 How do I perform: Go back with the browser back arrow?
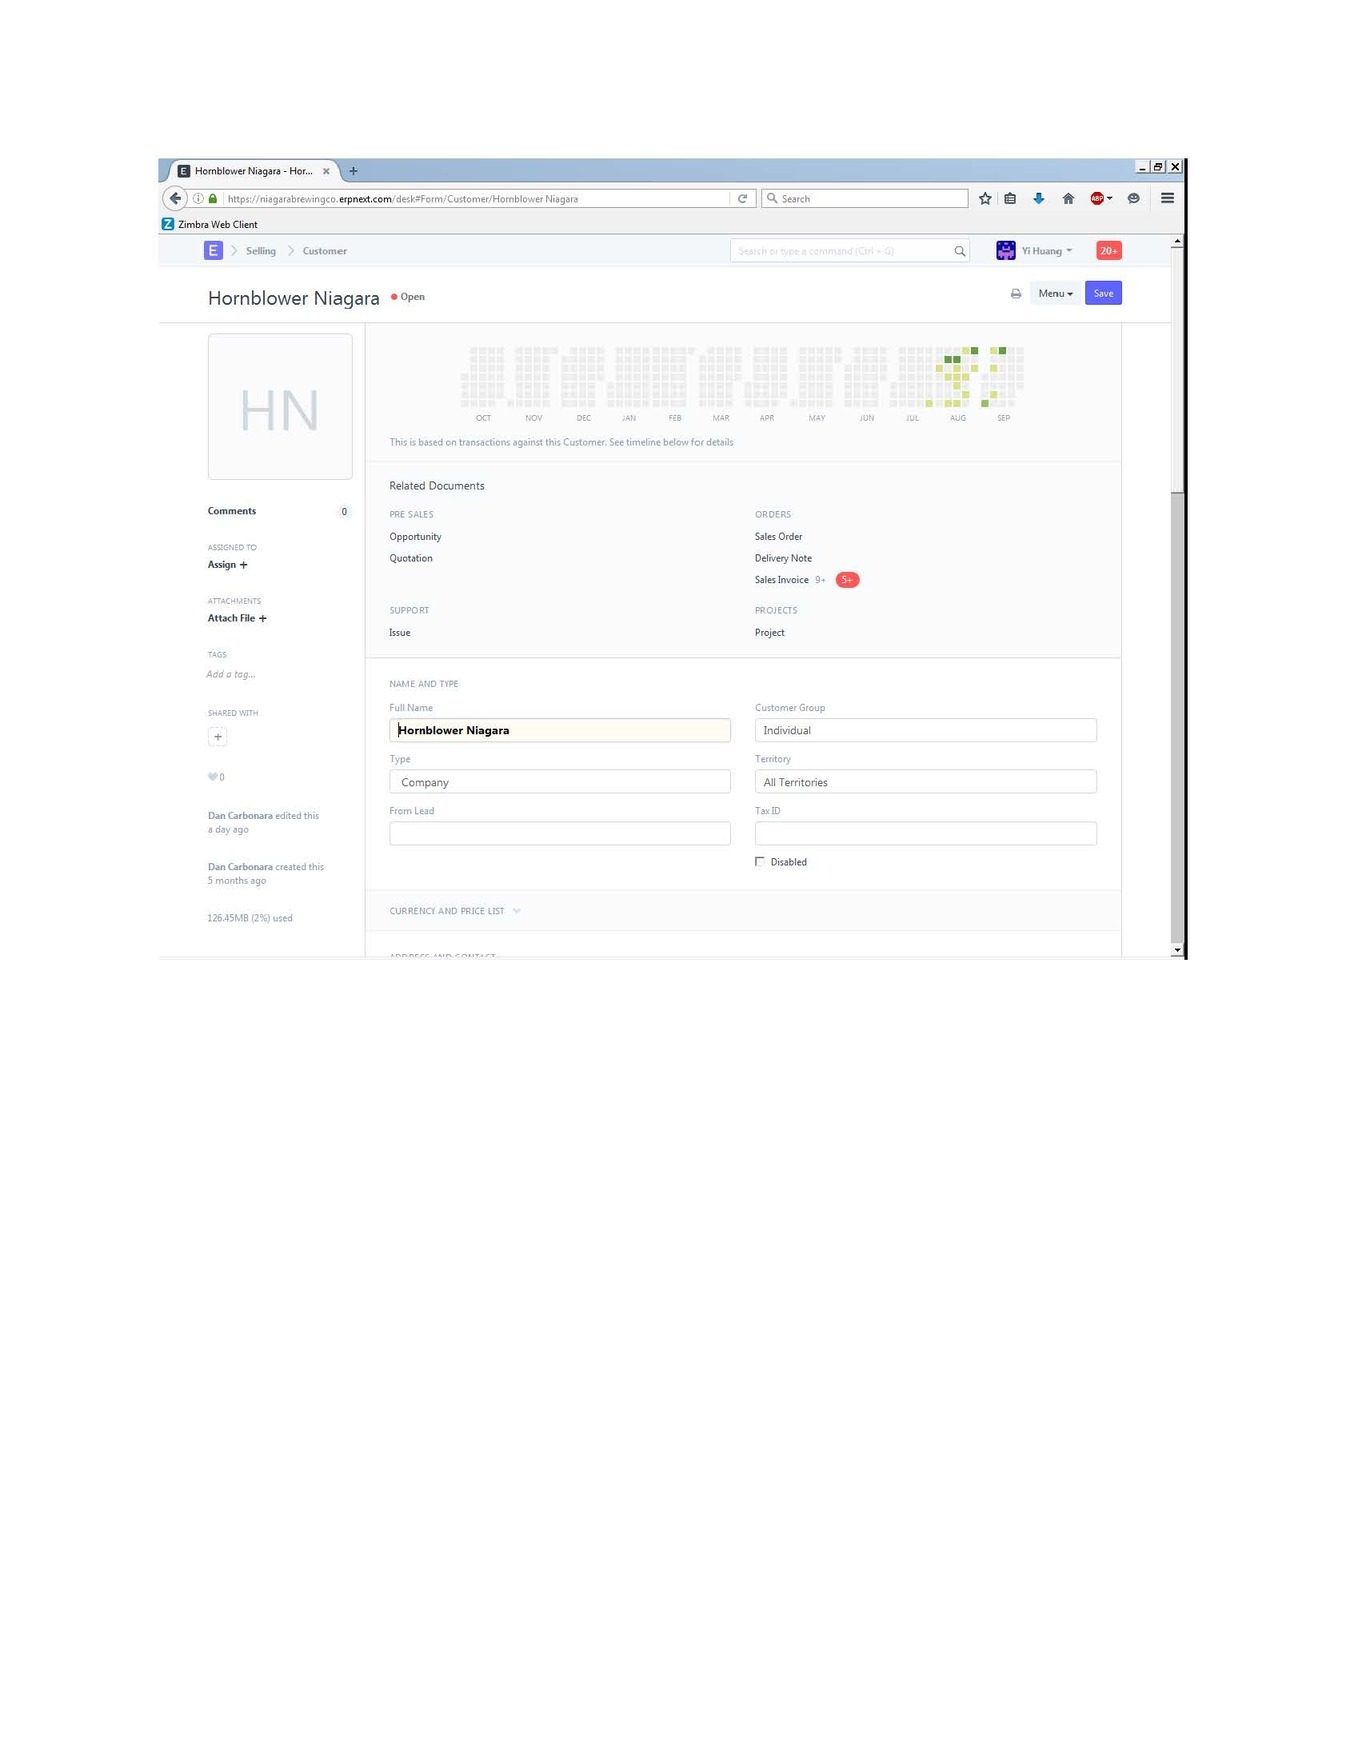[175, 198]
